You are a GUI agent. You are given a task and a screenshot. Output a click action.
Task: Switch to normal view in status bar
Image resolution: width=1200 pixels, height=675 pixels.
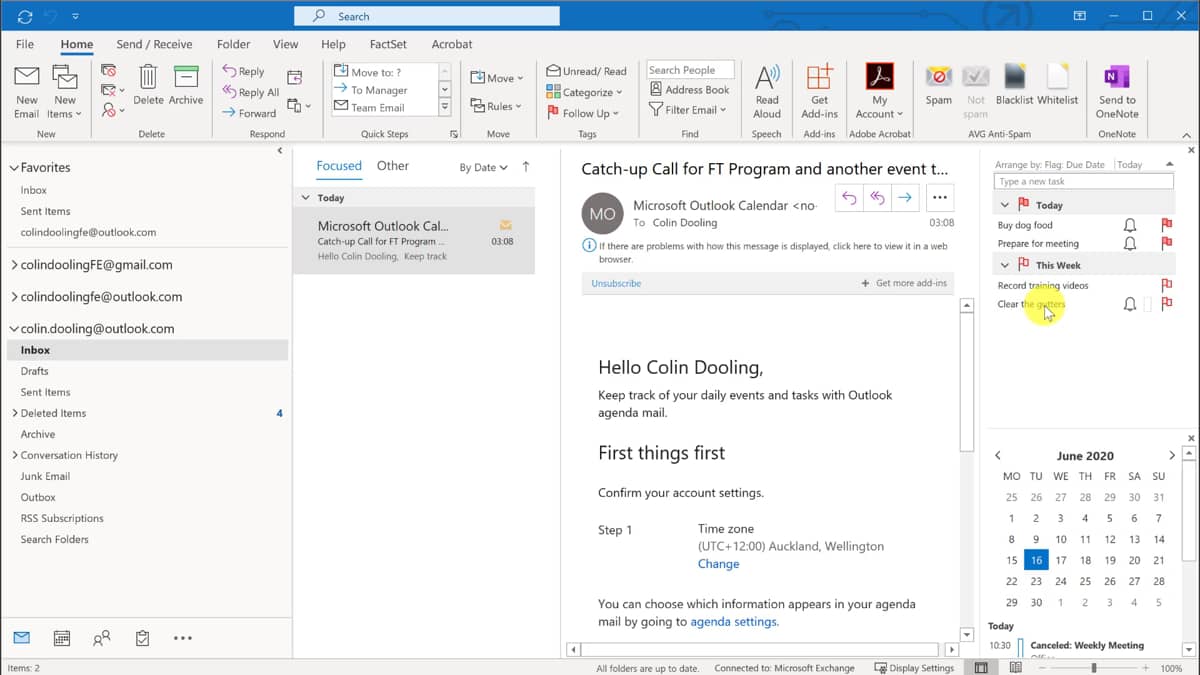click(x=981, y=668)
